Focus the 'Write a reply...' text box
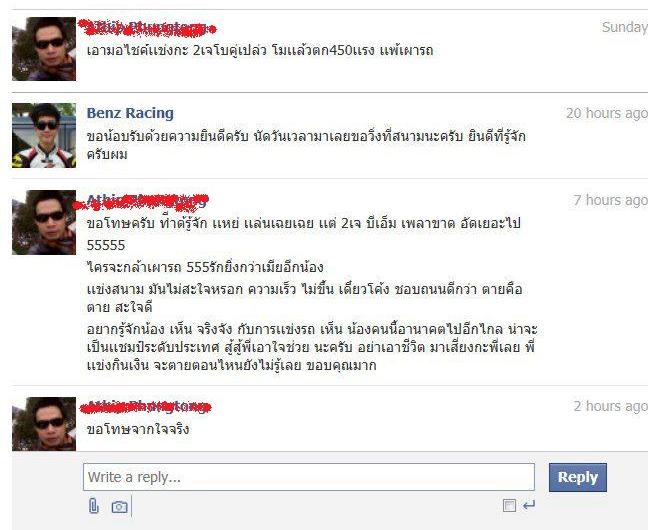This screenshot has height=530, width=664. (309, 477)
